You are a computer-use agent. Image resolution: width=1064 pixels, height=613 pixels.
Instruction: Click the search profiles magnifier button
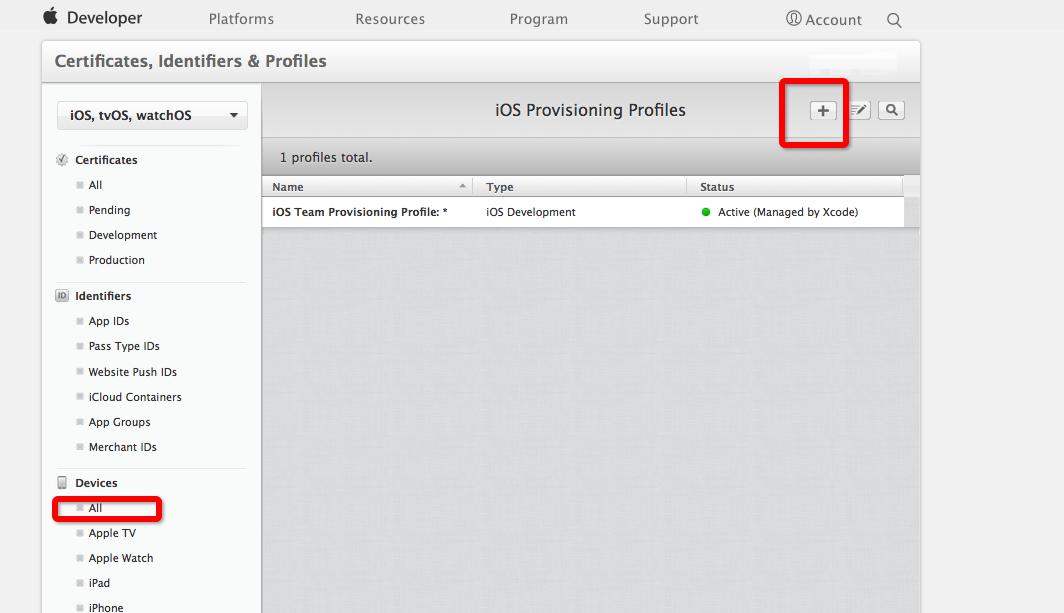pos(891,110)
